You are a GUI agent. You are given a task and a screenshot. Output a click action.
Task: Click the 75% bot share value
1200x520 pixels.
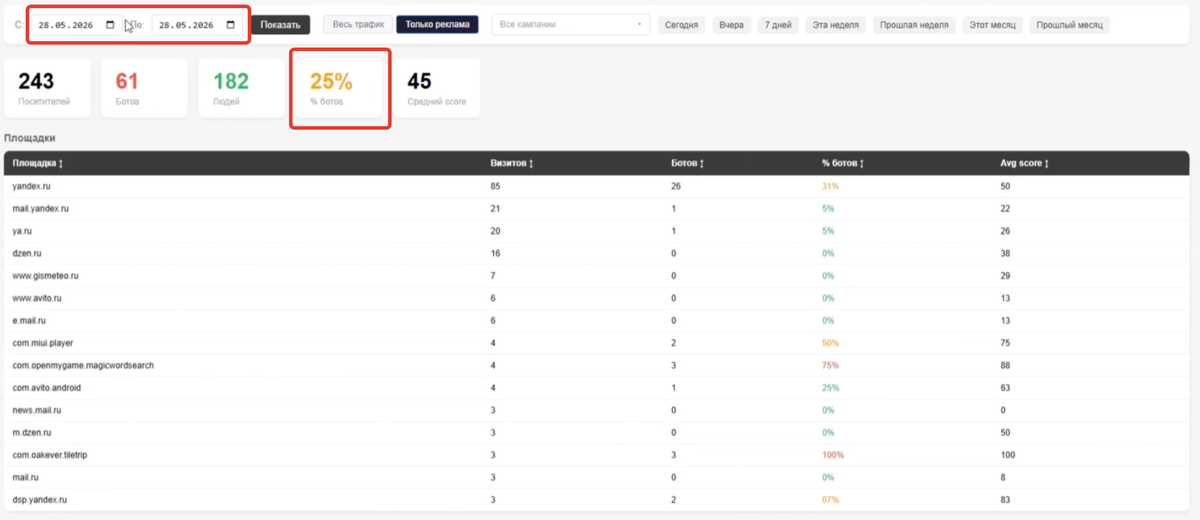pyautogui.click(x=830, y=365)
